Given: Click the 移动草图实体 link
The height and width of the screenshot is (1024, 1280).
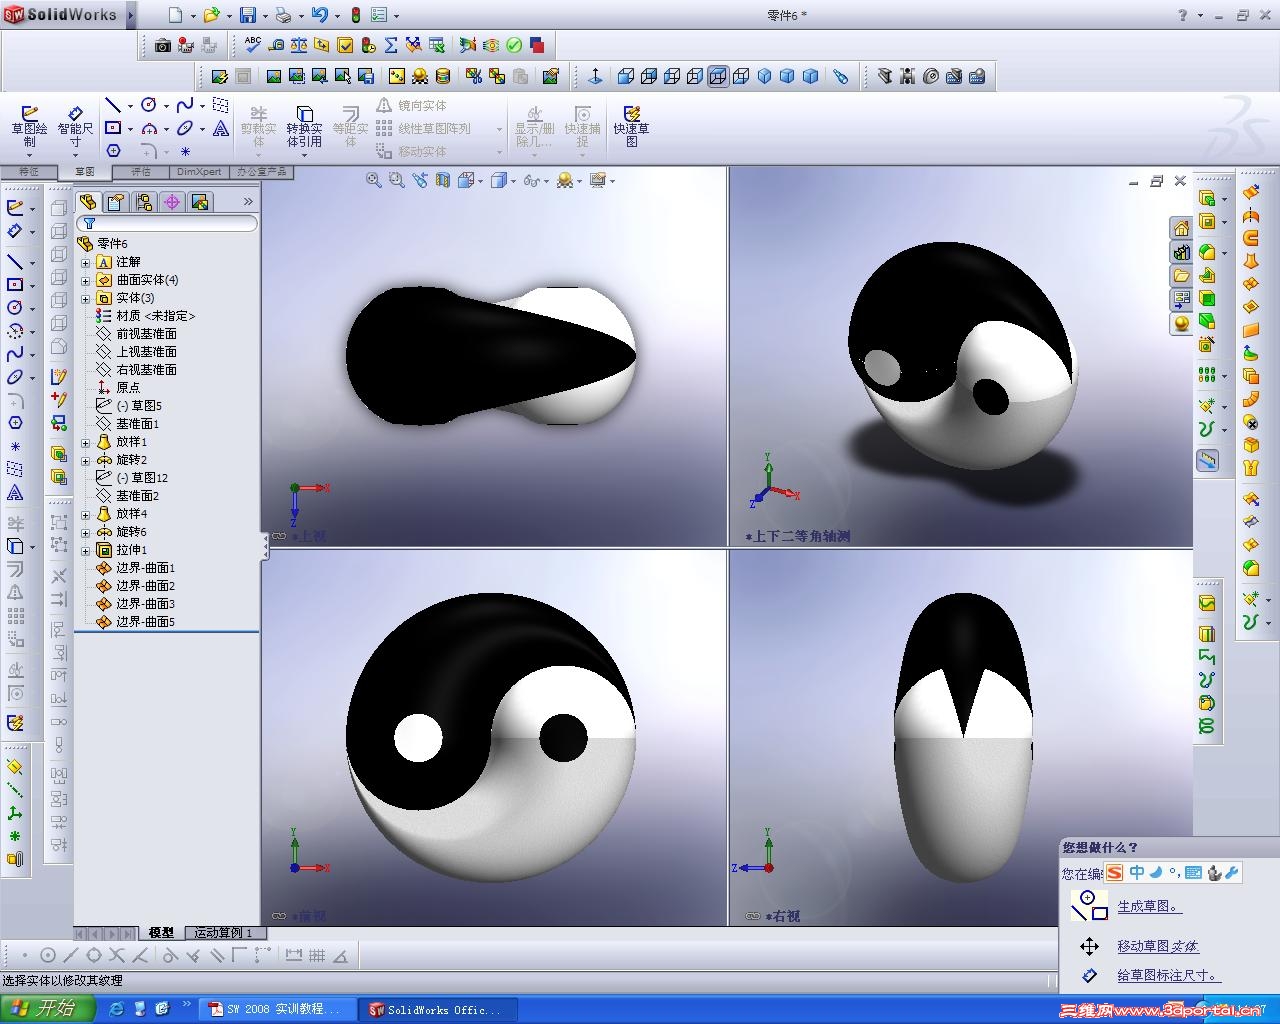Looking at the screenshot, I should click(x=1158, y=946).
